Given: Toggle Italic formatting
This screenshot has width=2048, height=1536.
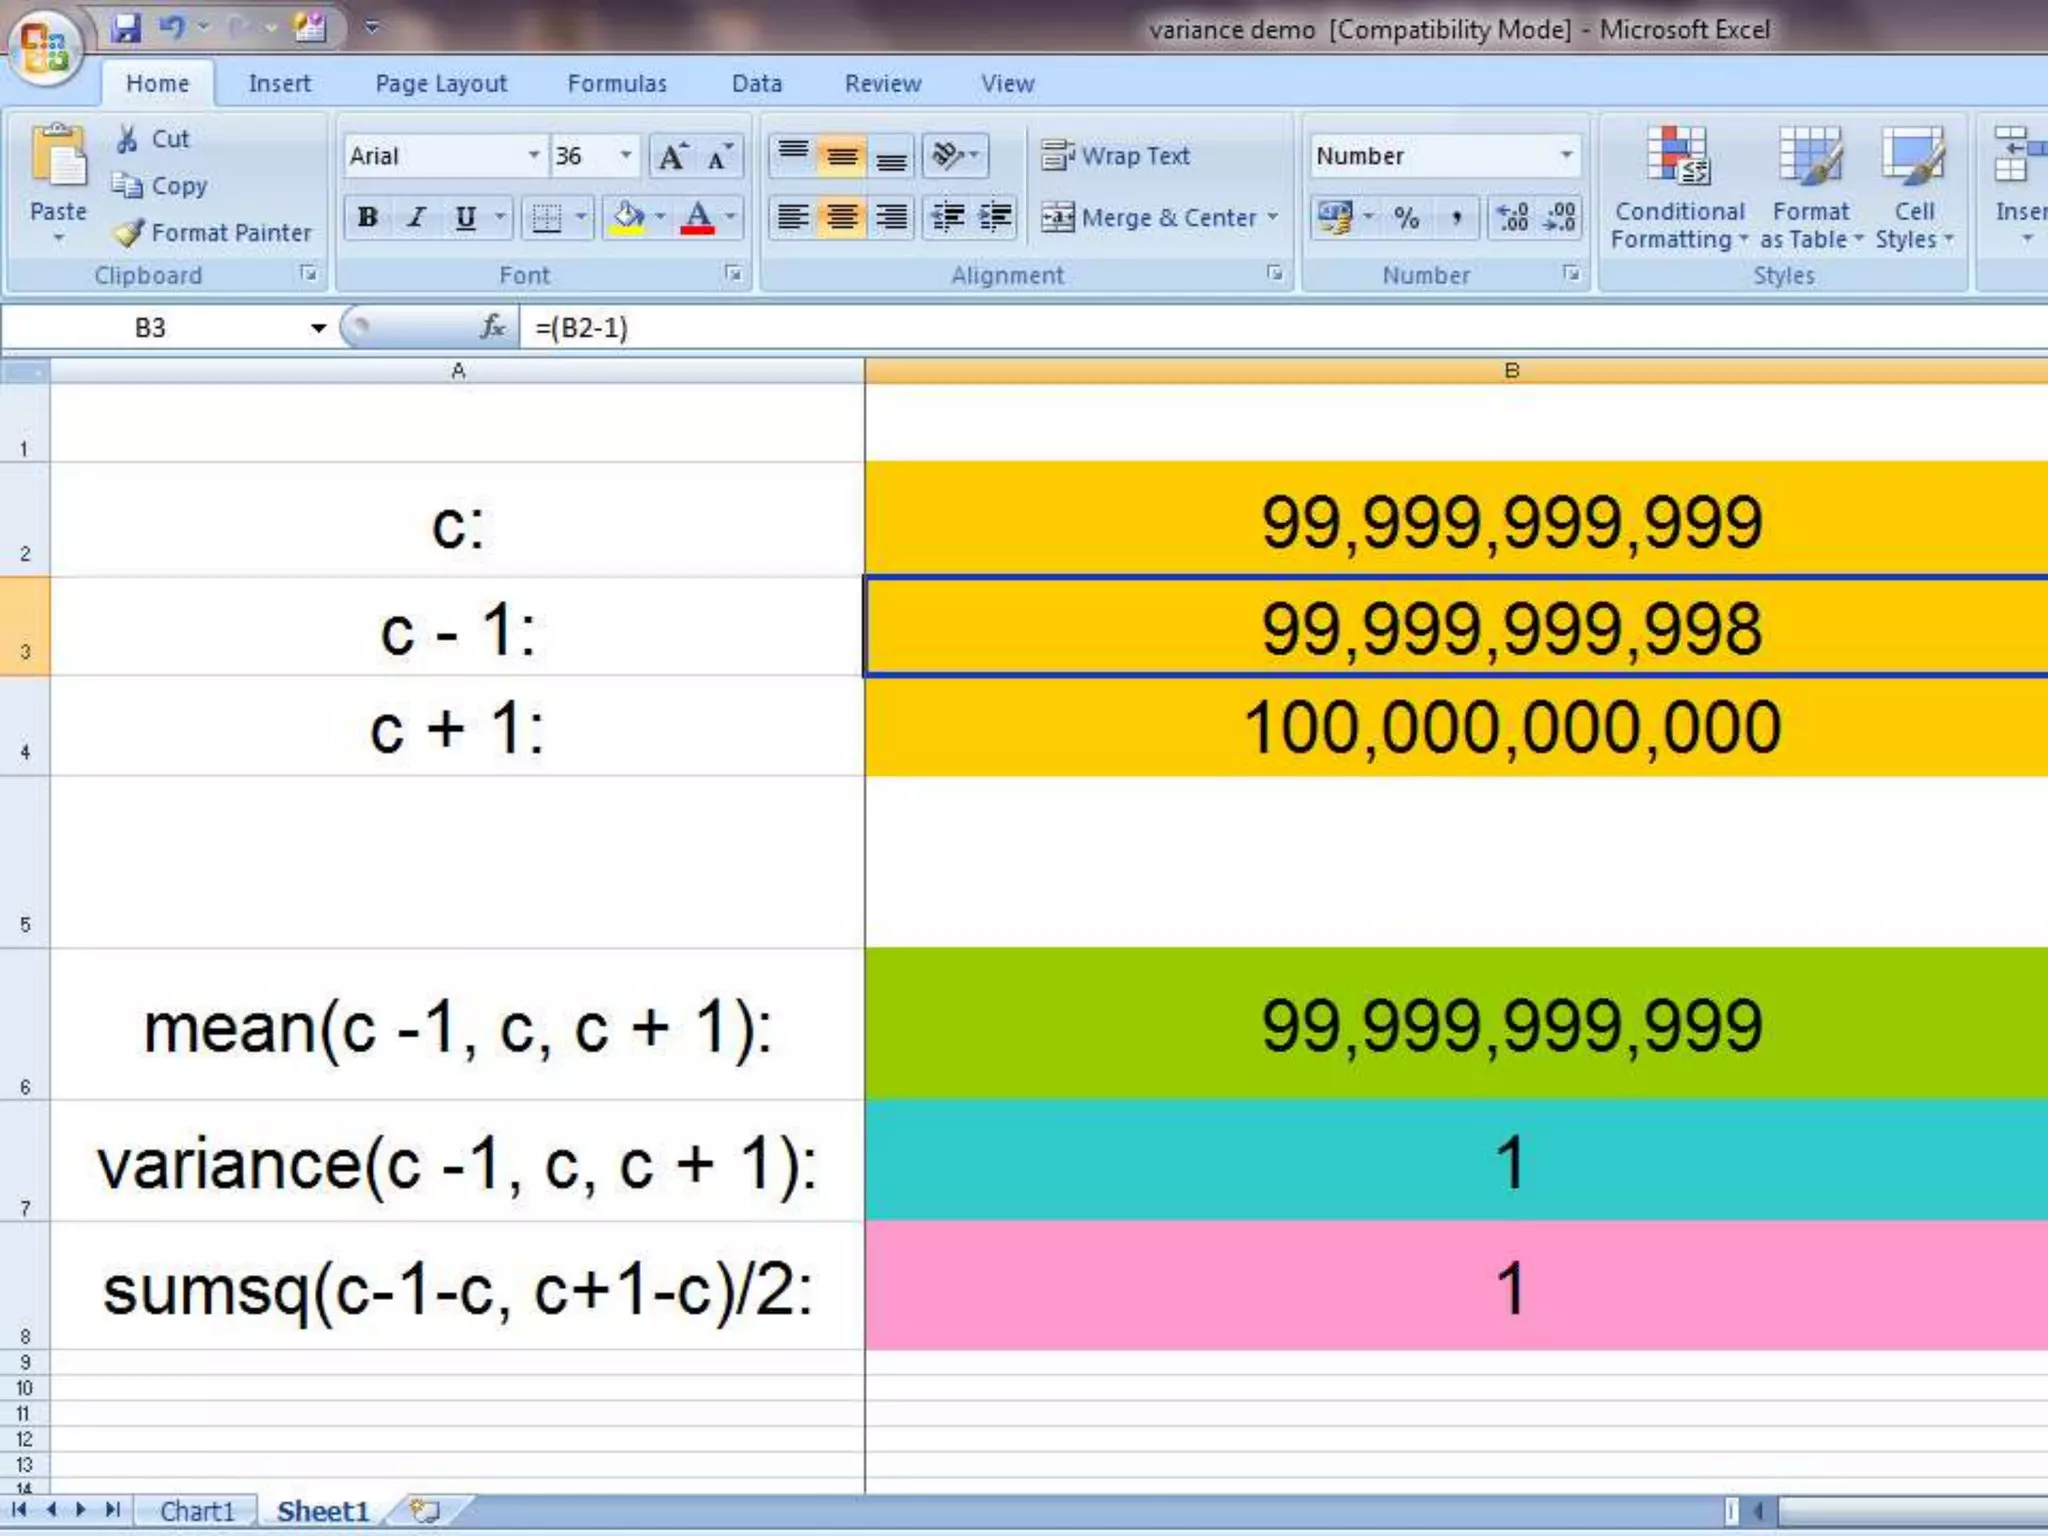Looking at the screenshot, I should [417, 218].
